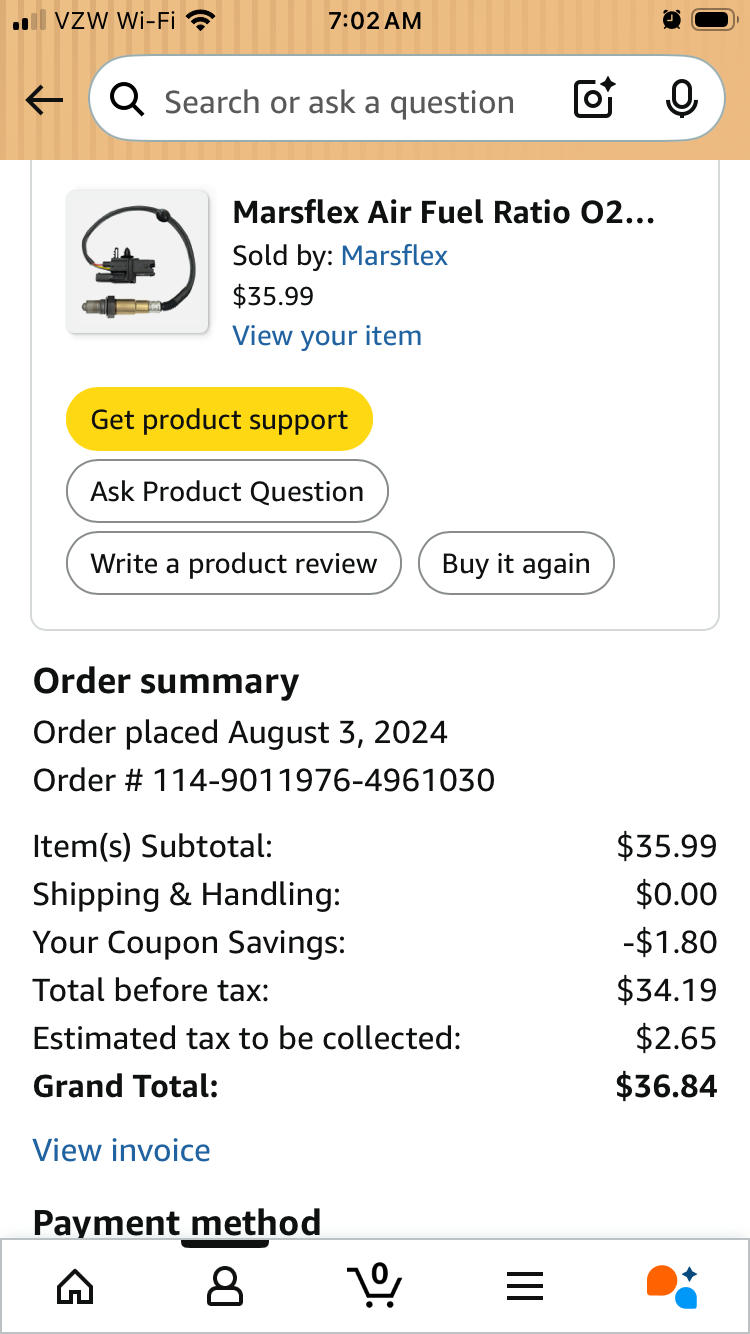Tap the microphone voice search icon
The image size is (750, 1334).
(681, 100)
